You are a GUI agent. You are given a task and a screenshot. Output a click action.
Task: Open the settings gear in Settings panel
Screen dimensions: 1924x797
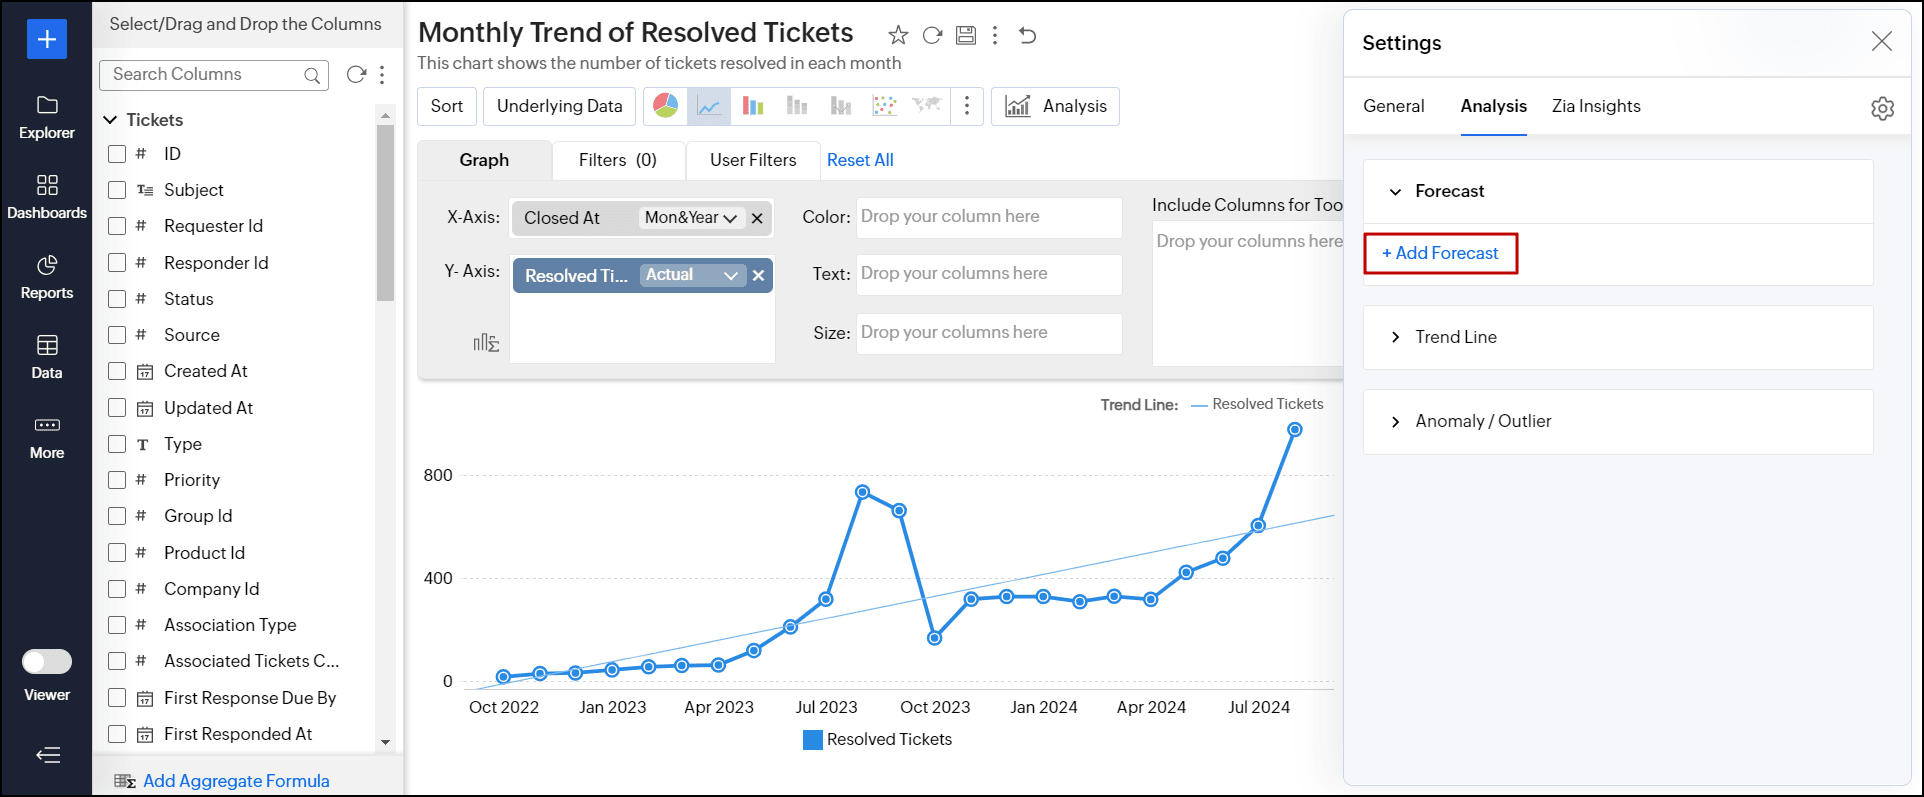coord(1882,108)
